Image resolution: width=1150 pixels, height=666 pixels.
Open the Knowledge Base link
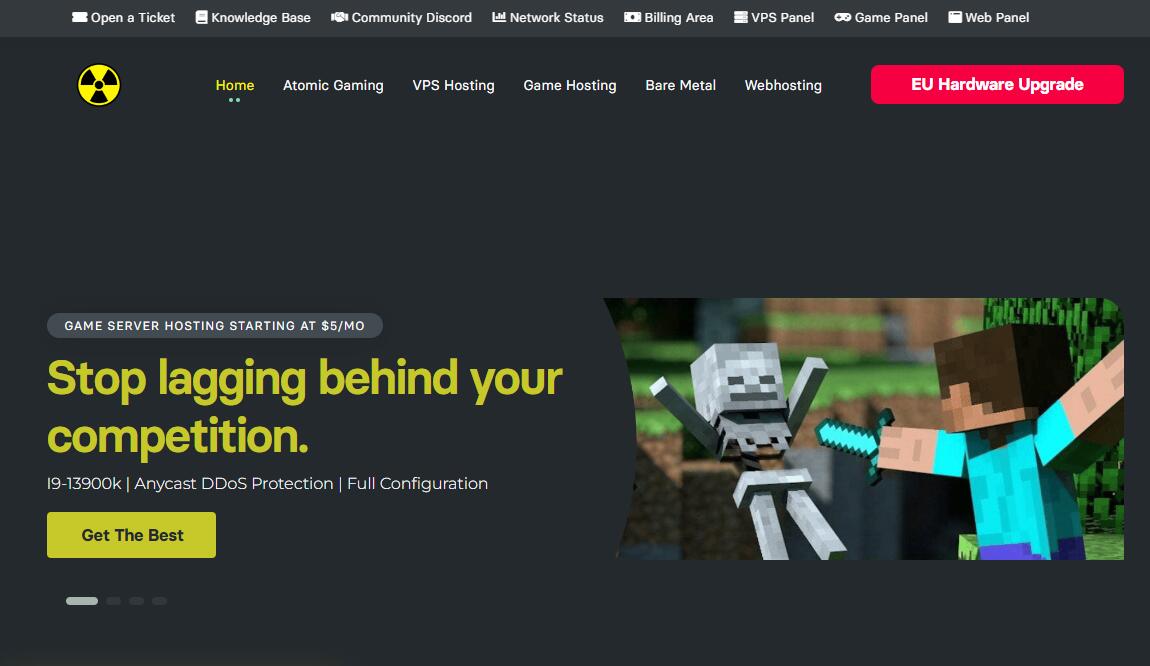click(253, 17)
